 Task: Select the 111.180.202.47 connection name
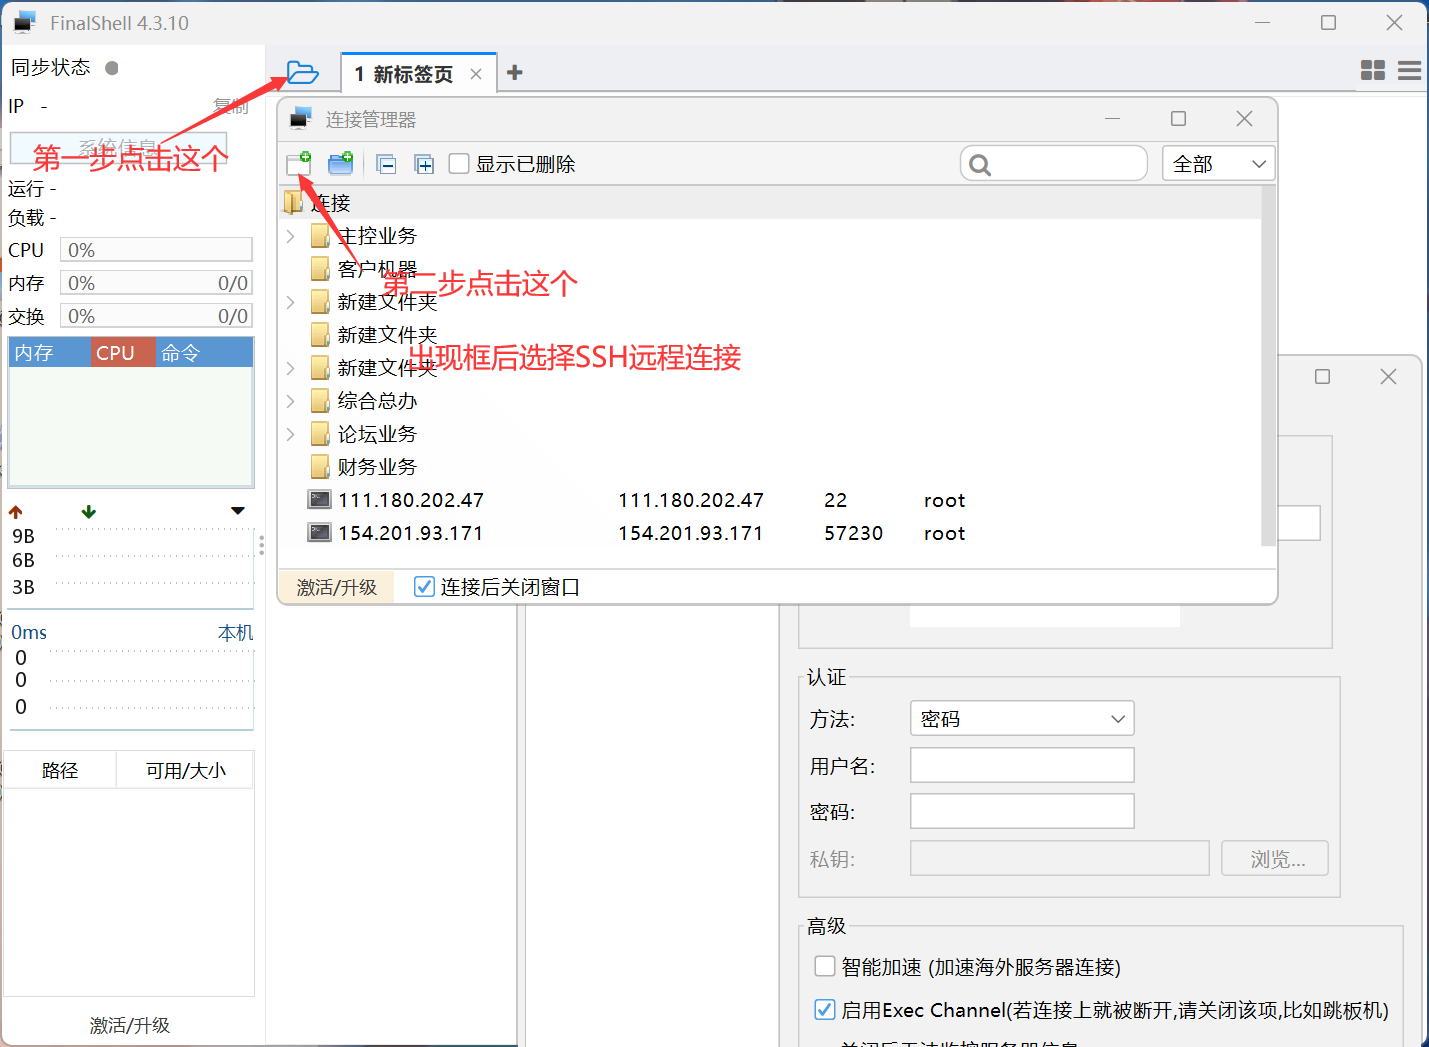click(411, 500)
